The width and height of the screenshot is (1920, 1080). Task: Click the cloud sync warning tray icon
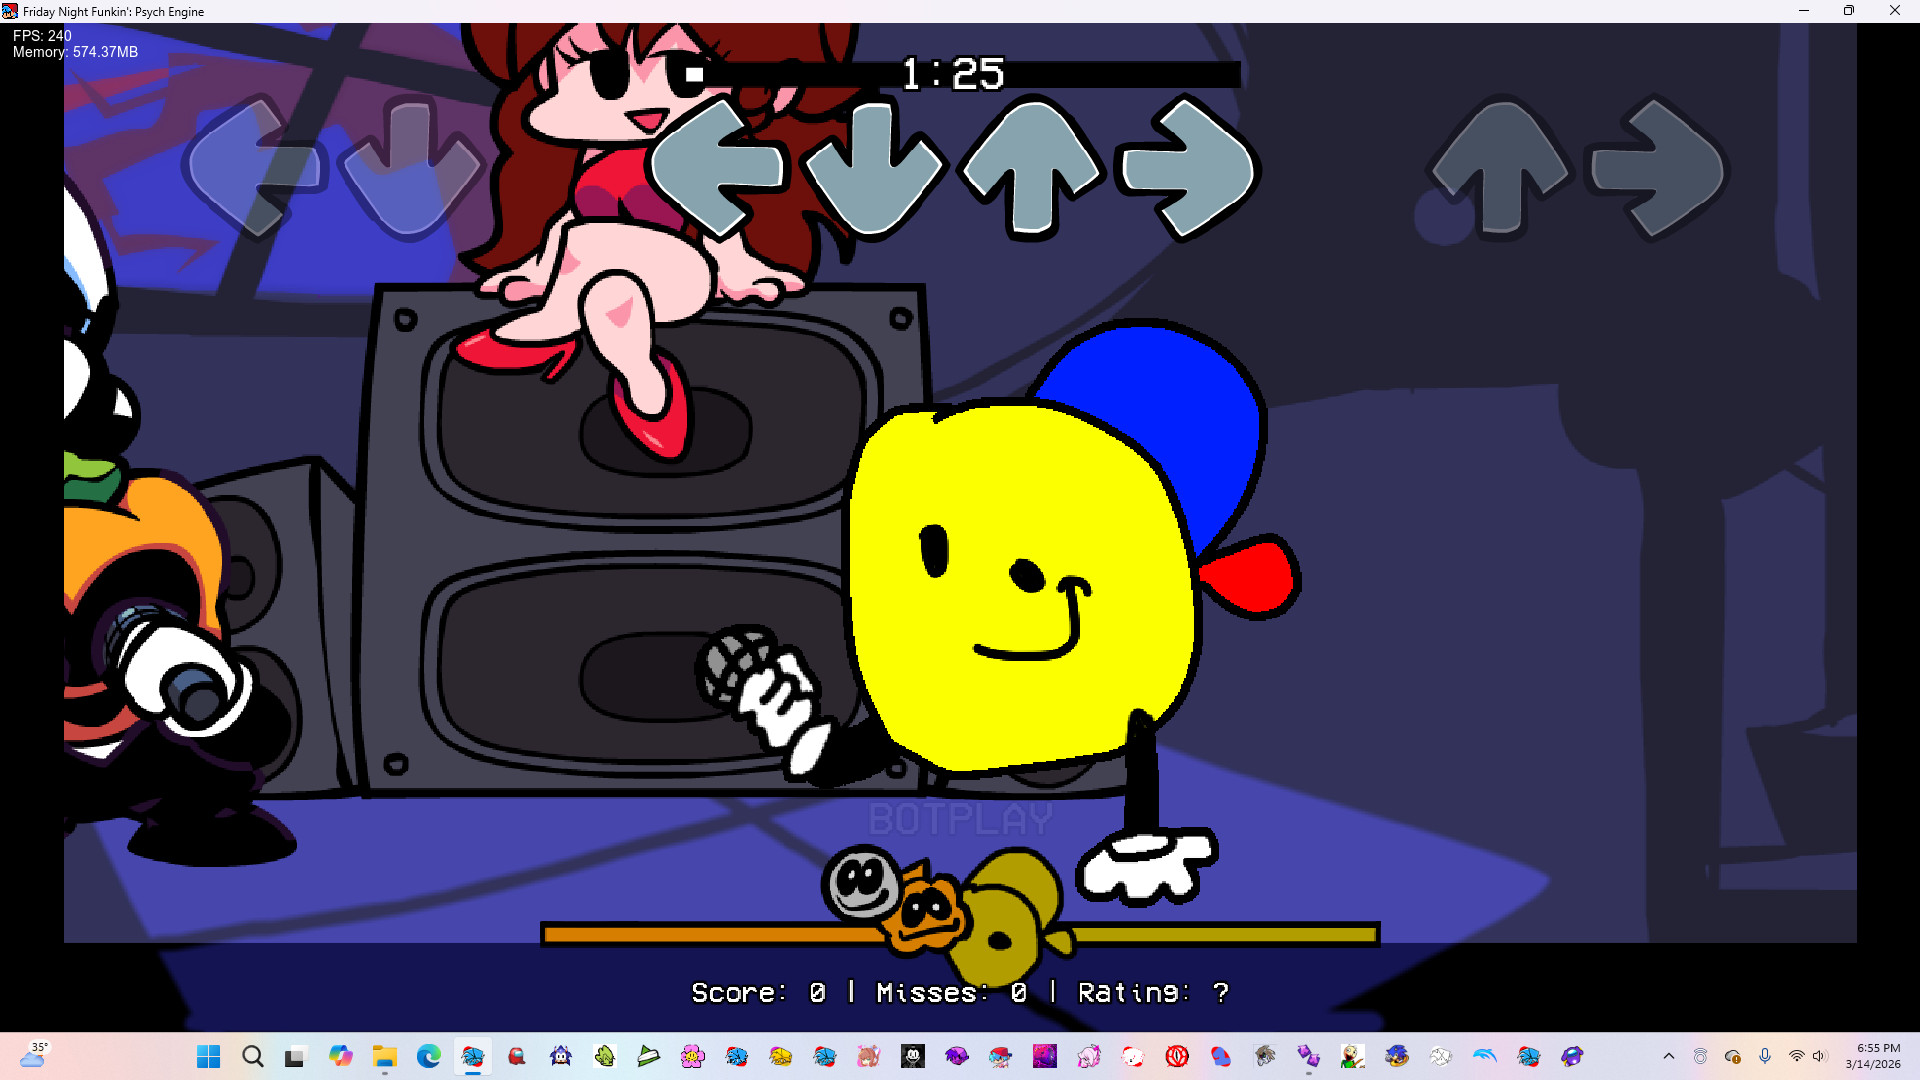(1733, 1056)
